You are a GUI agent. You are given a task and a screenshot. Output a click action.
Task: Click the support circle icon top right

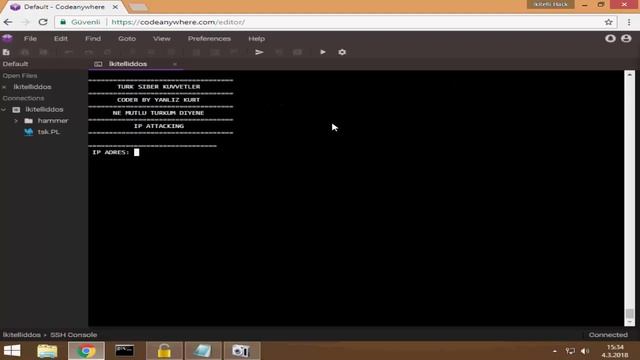(610, 38)
